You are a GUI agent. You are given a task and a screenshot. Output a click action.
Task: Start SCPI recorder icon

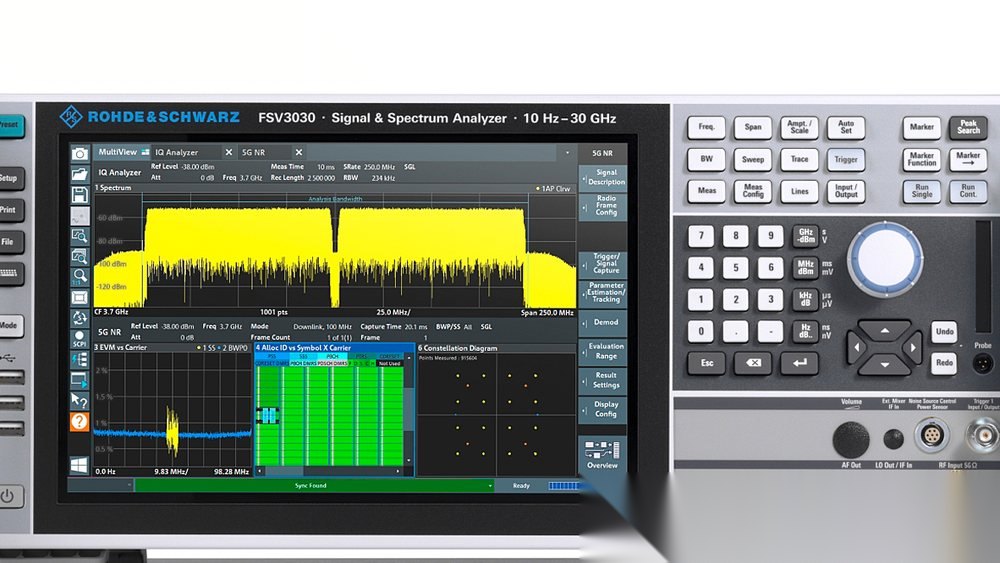click(80, 339)
